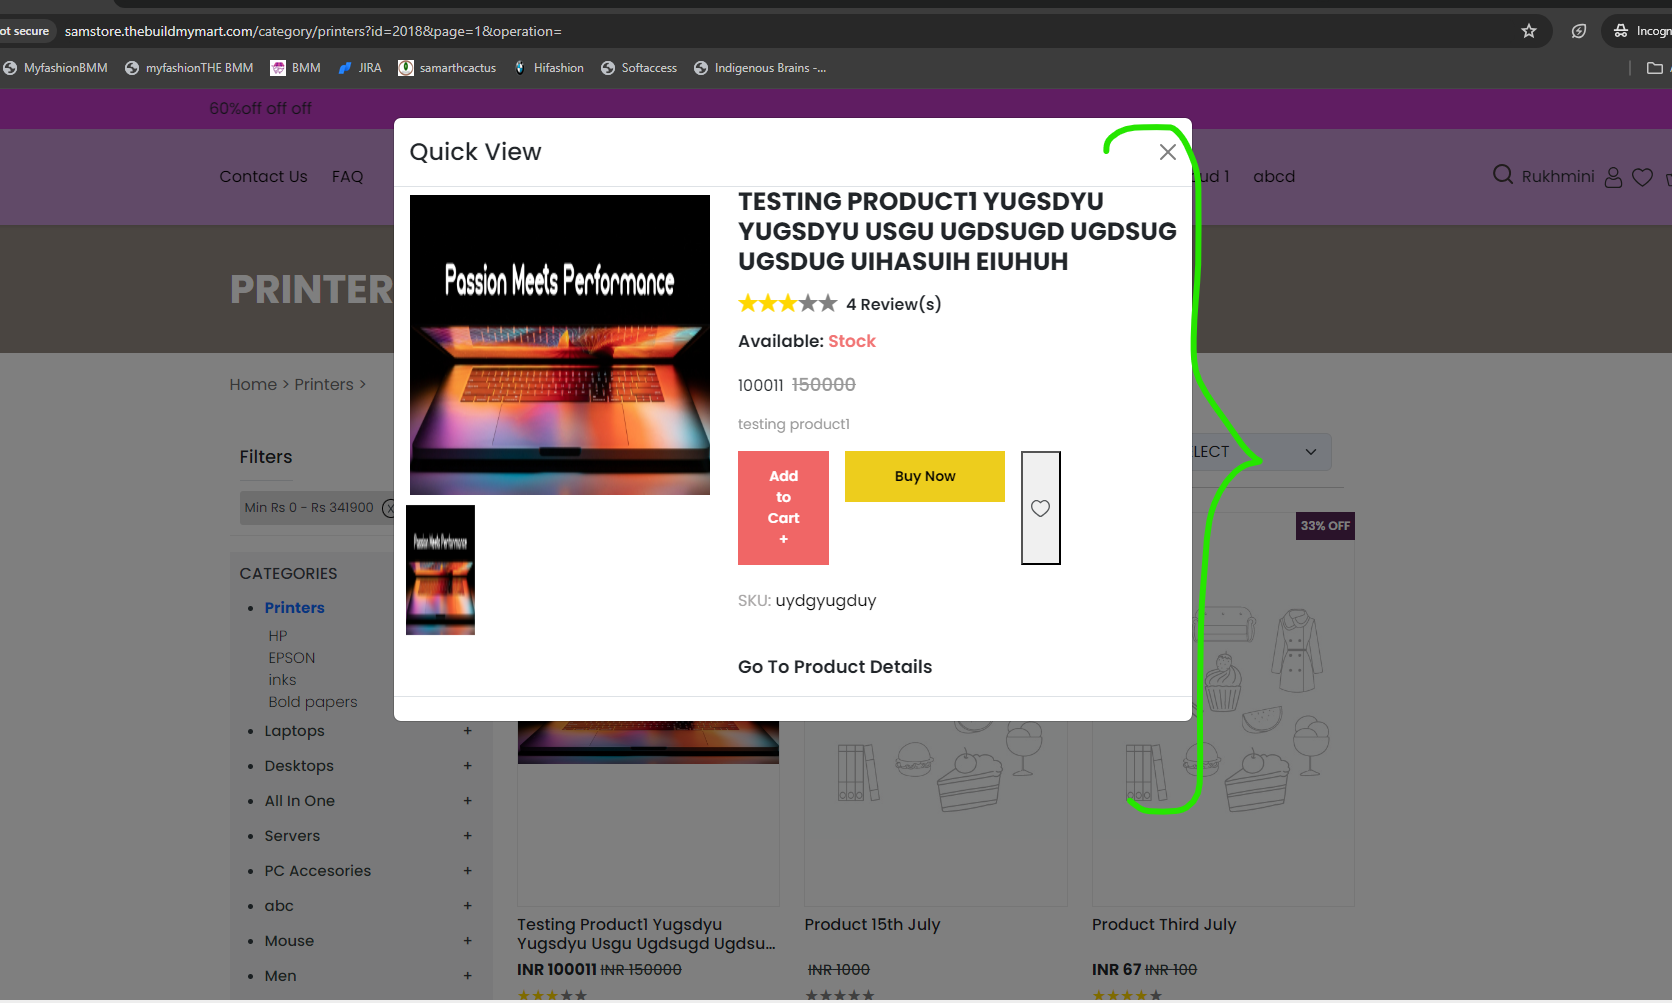This screenshot has width=1672, height=1003.
Task: Open the Rukhmini account menu
Action: pyautogui.click(x=1558, y=177)
